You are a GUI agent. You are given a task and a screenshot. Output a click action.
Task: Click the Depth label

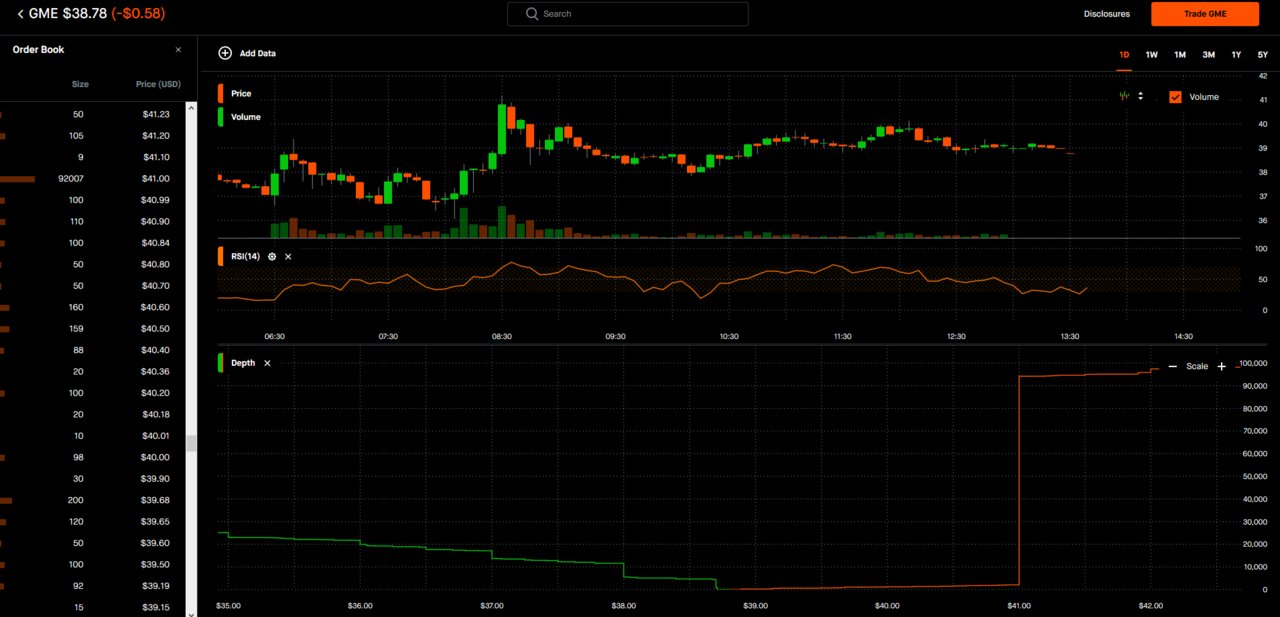tap(243, 363)
